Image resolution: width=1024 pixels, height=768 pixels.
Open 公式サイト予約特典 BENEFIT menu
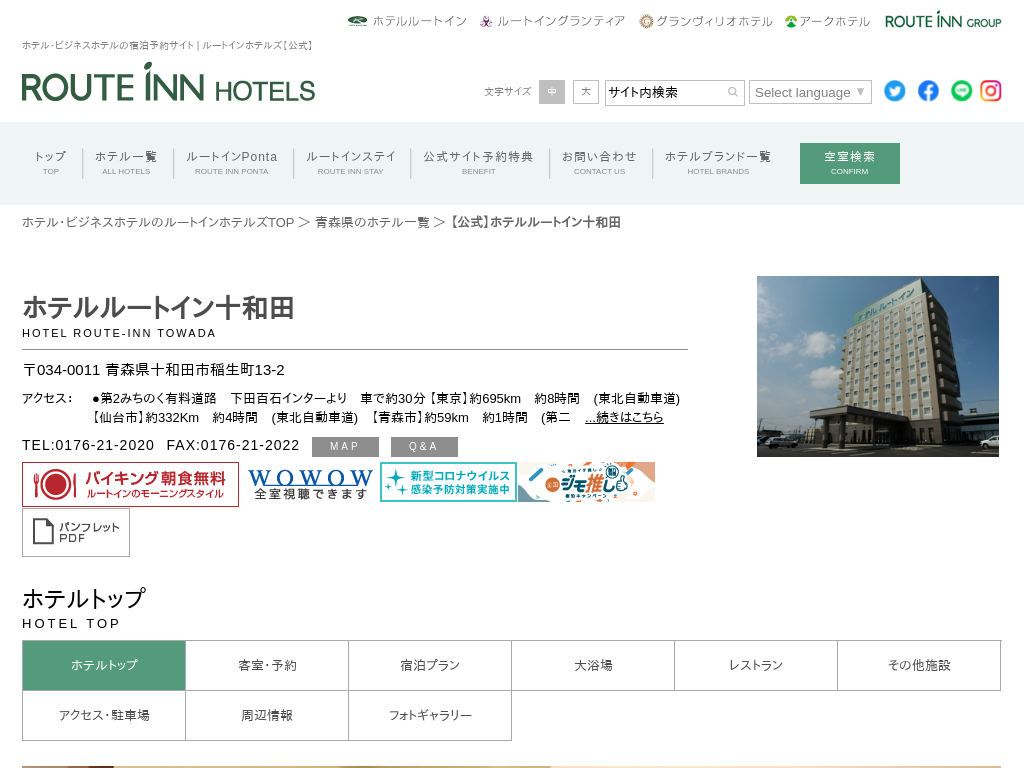click(x=479, y=163)
